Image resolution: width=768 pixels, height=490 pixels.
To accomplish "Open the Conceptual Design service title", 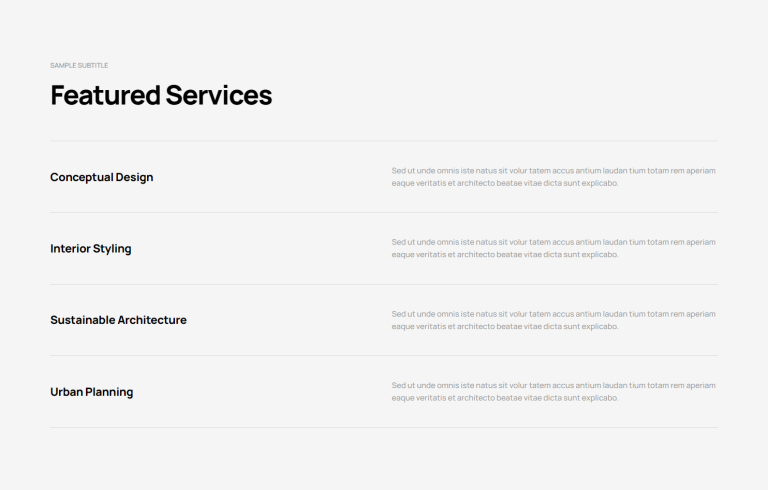I will tap(101, 177).
